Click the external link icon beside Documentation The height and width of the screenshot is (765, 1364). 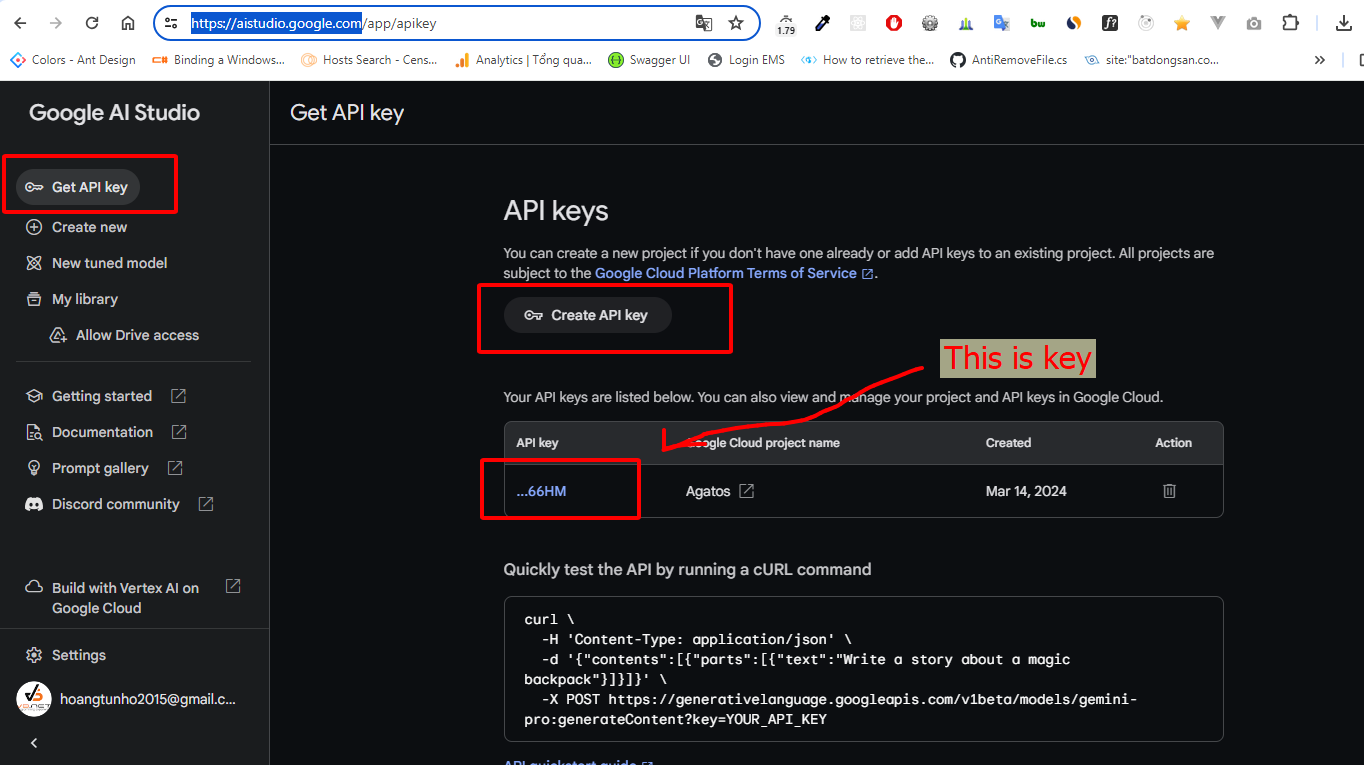click(179, 432)
